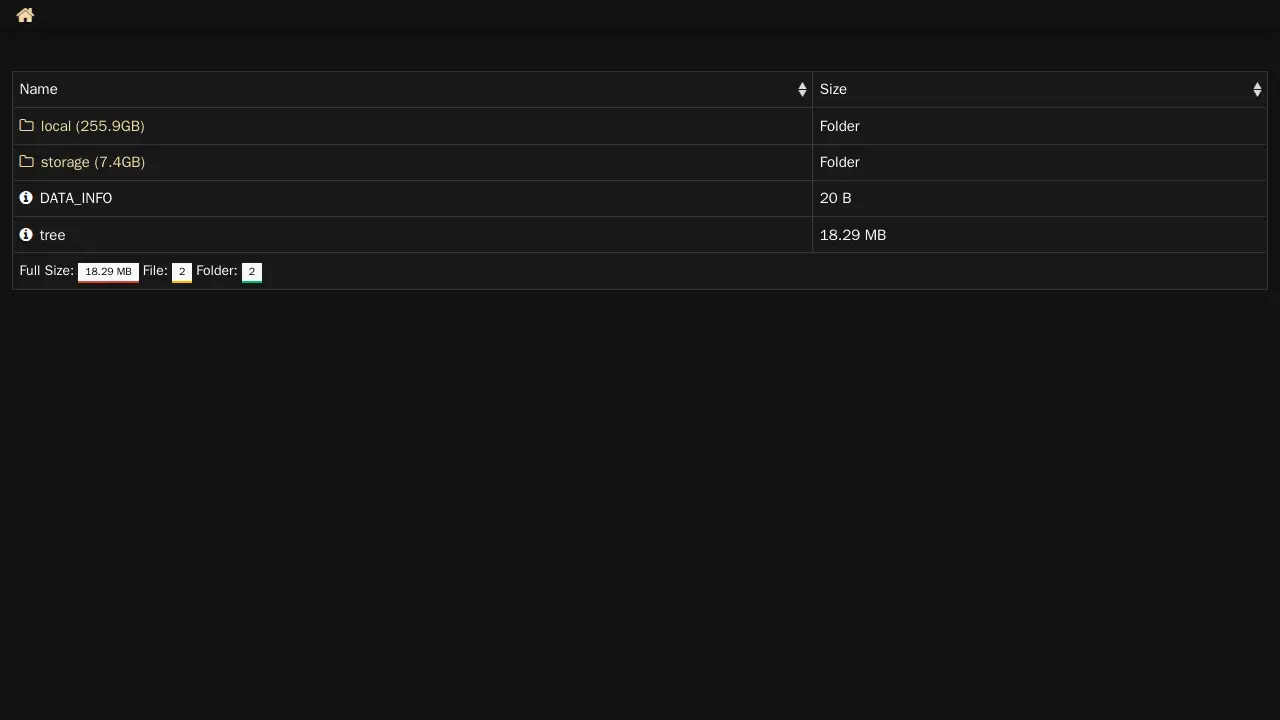Click the Folder count badge

252,272
